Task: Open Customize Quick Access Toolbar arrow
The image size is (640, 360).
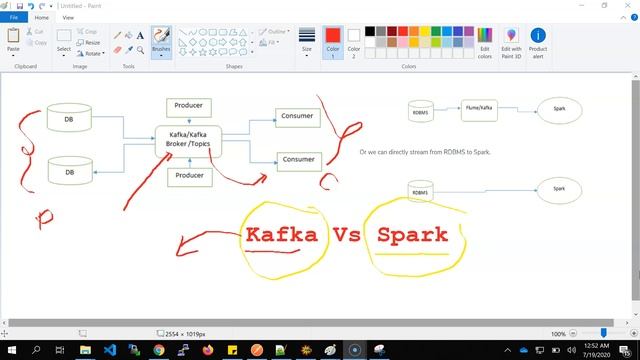Action: 51,6
